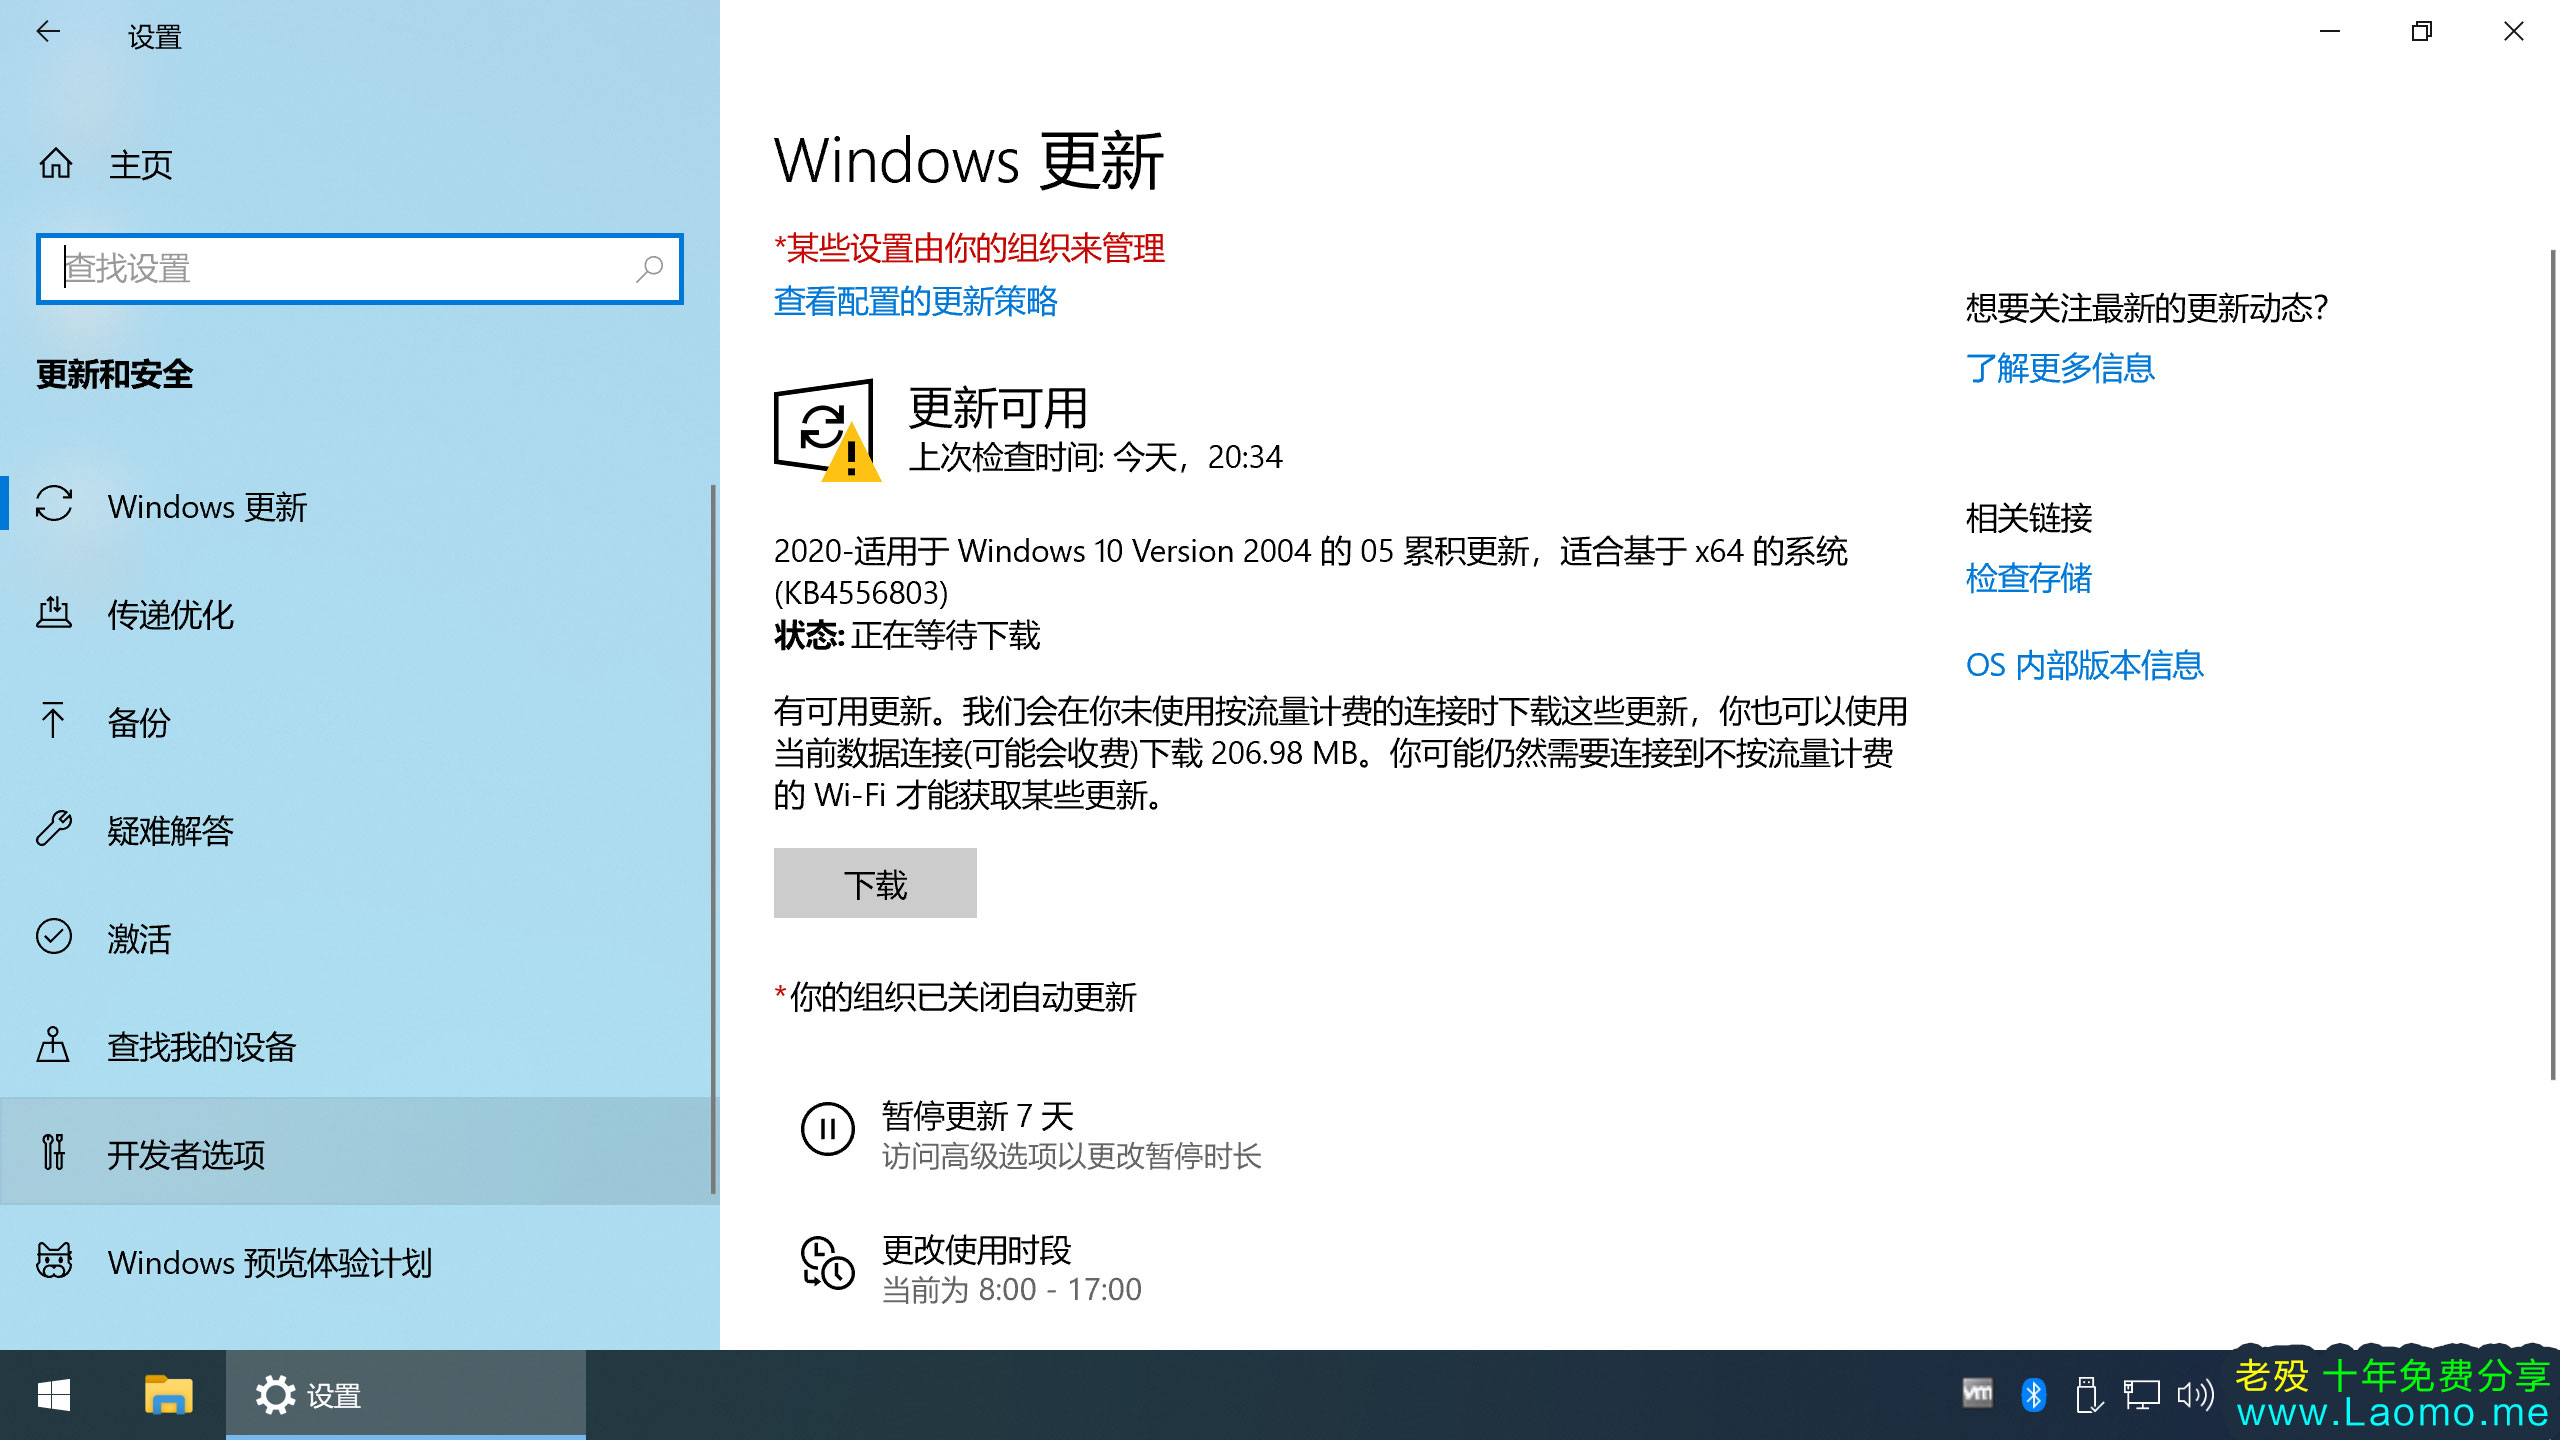
Task: Open 了解更多信息 link
Action: point(2060,368)
